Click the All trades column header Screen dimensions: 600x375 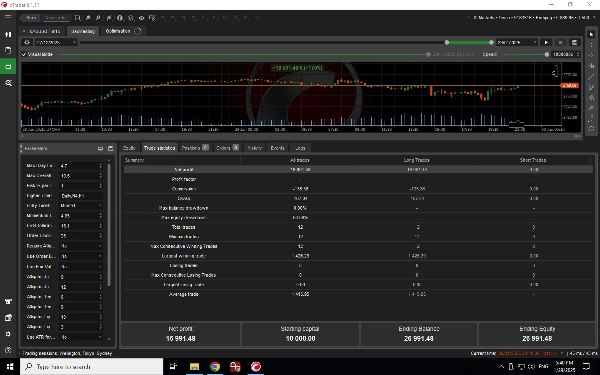pos(299,160)
